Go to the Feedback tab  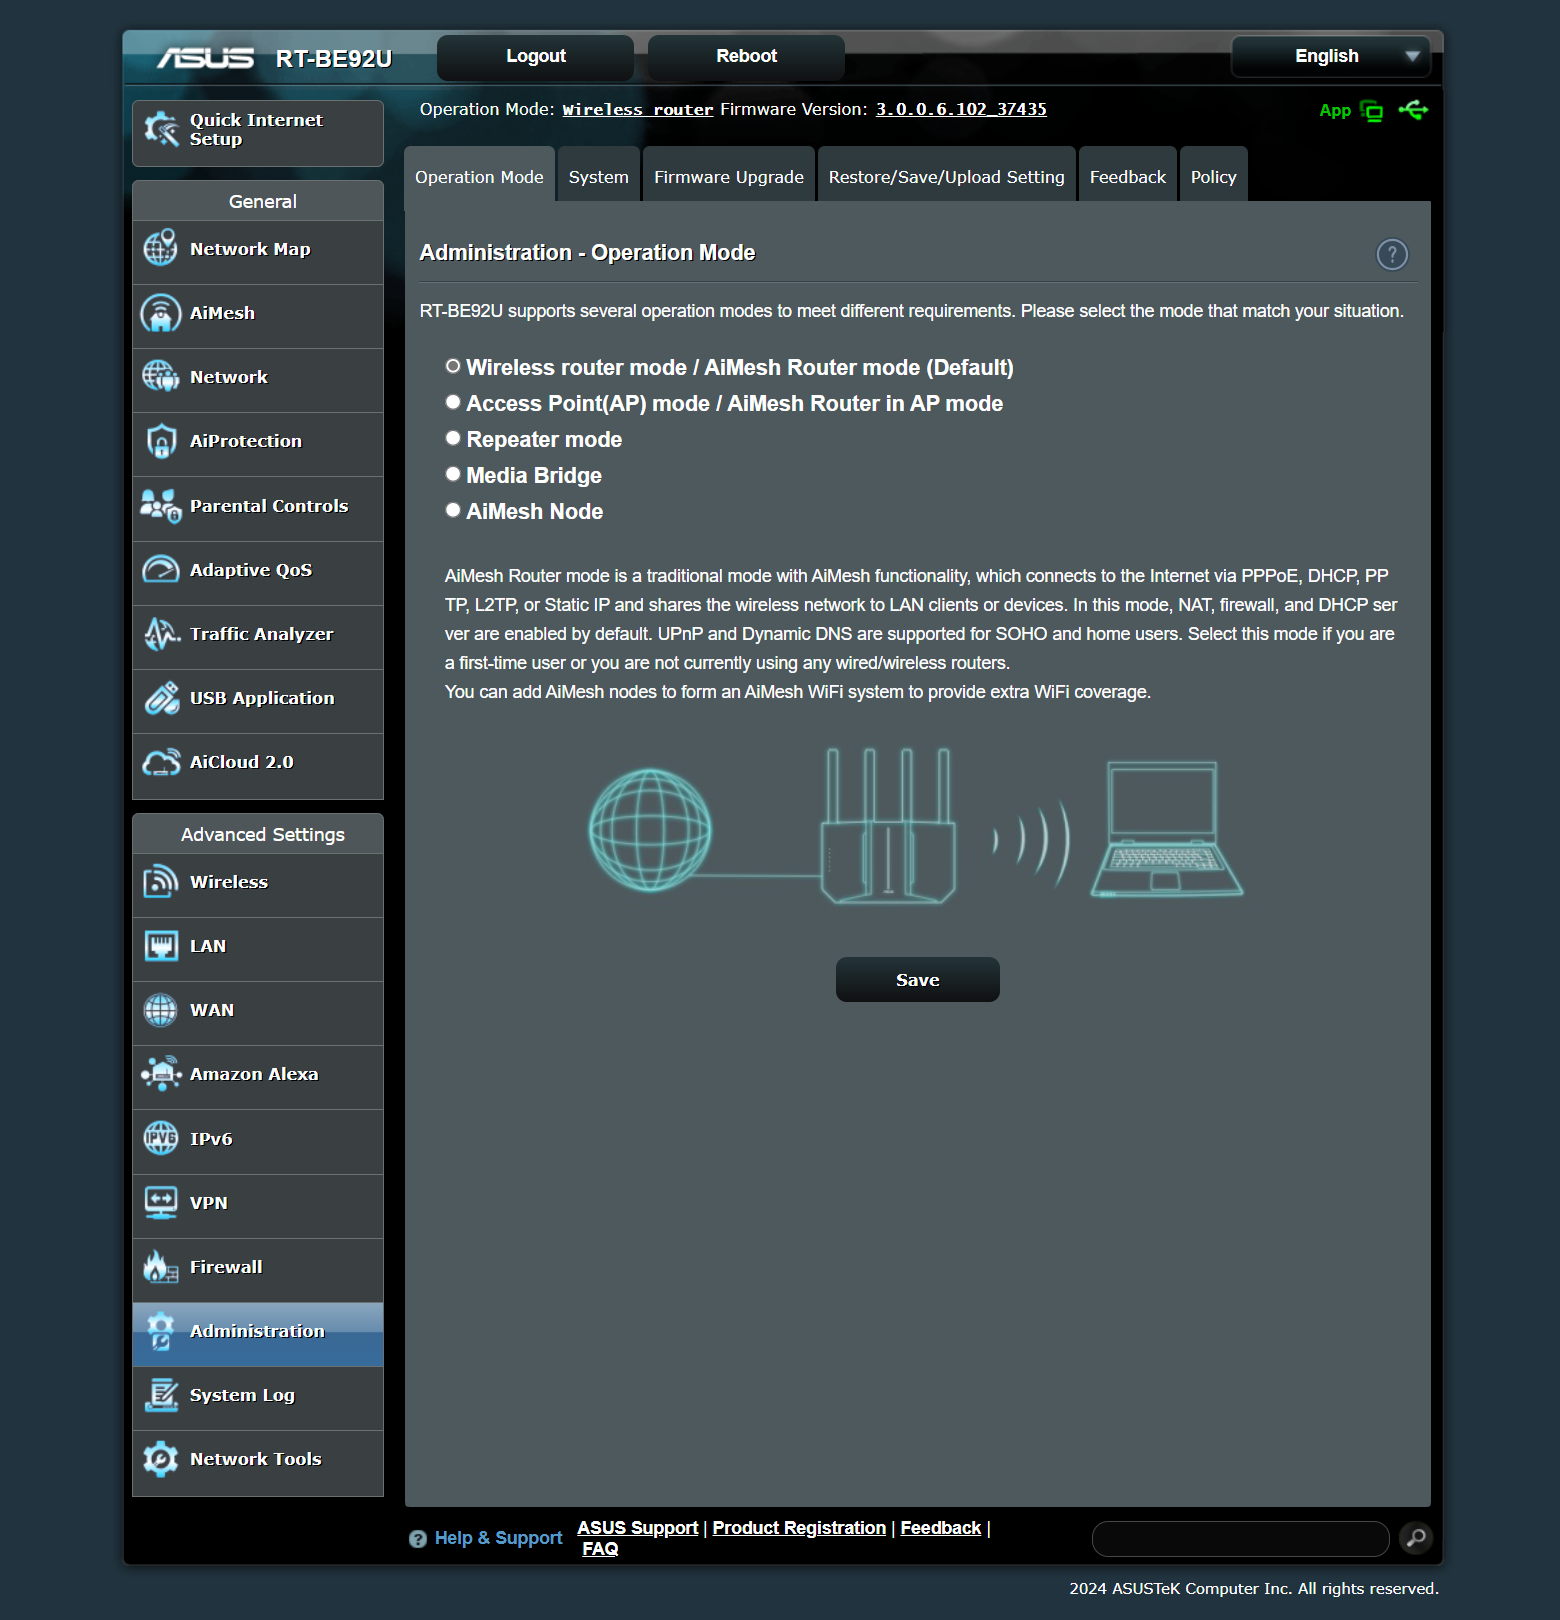tap(1128, 177)
